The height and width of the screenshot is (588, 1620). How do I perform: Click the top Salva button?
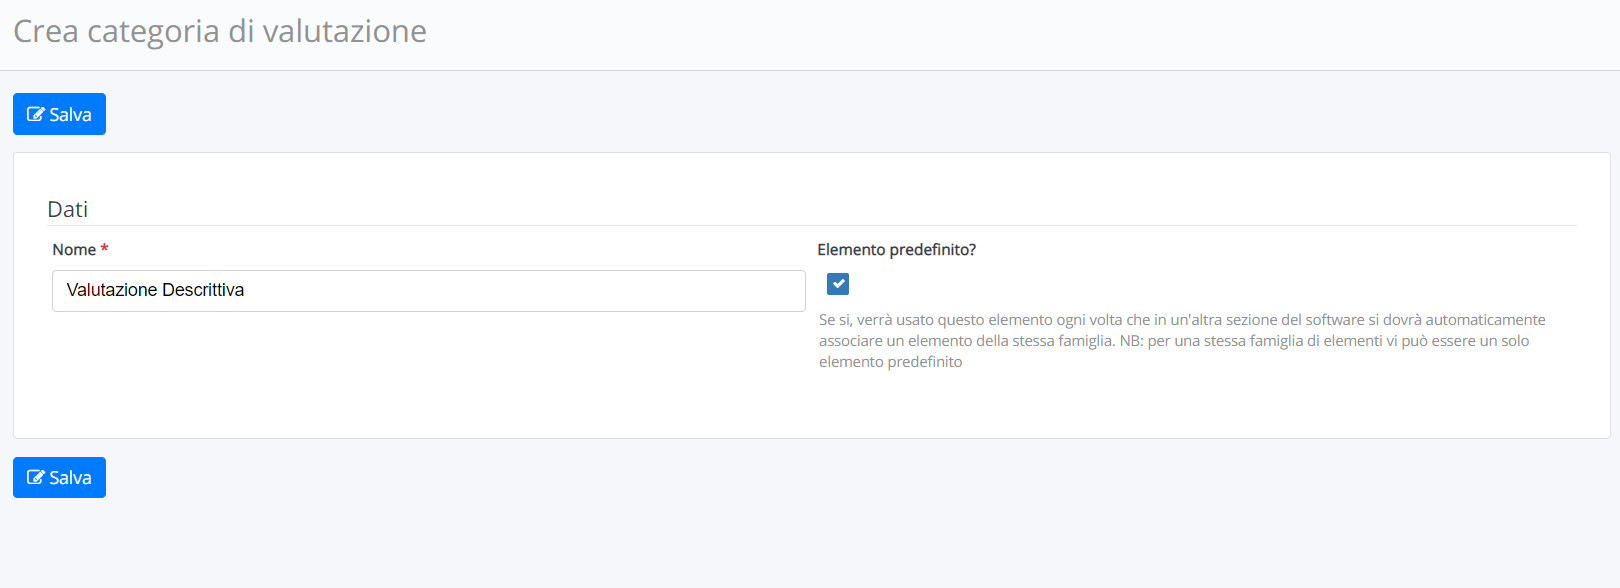pyautogui.click(x=59, y=114)
